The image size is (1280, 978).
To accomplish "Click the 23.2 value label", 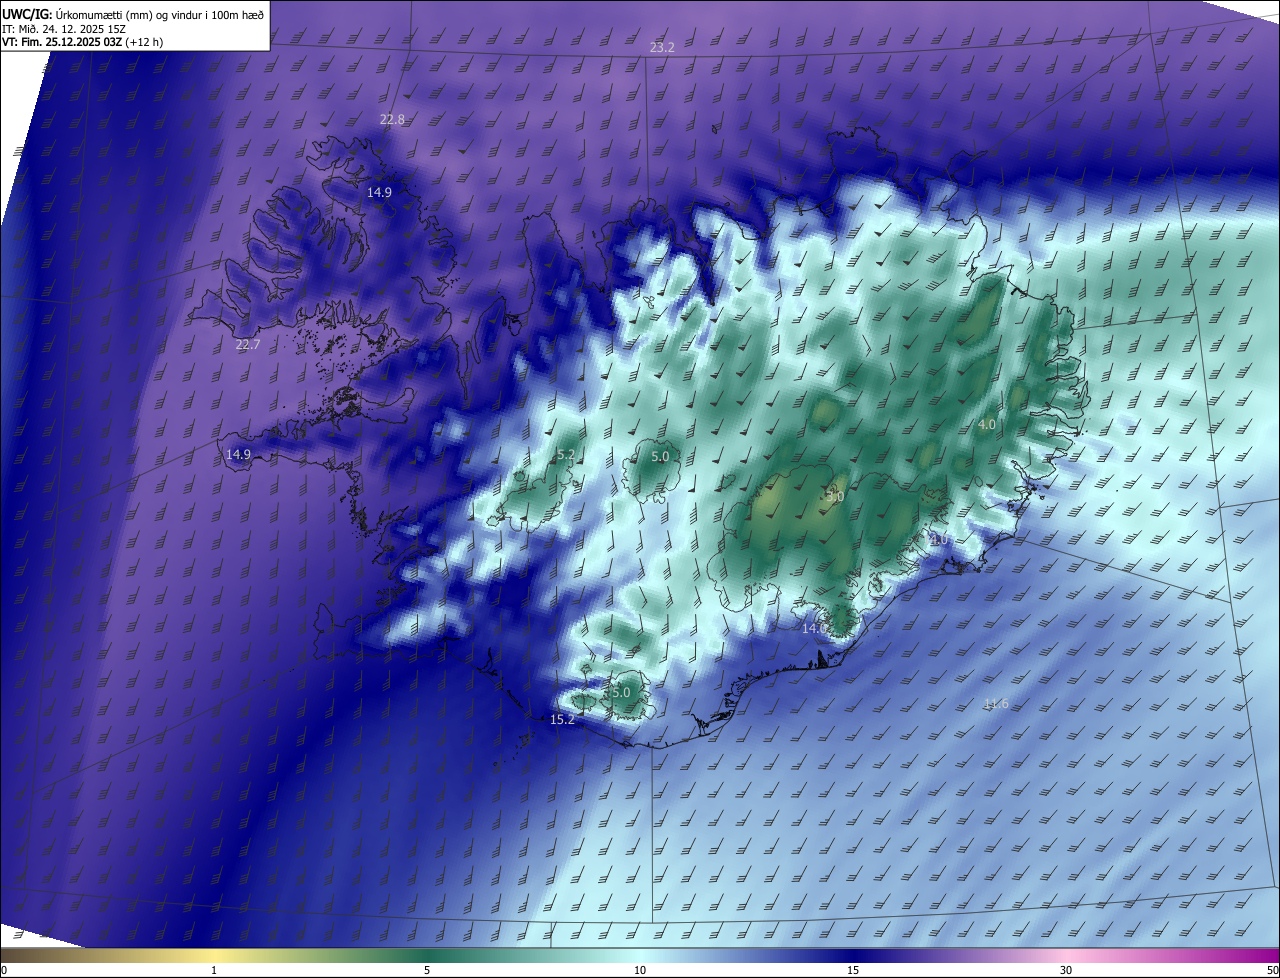I will pyautogui.click(x=662, y=48).
